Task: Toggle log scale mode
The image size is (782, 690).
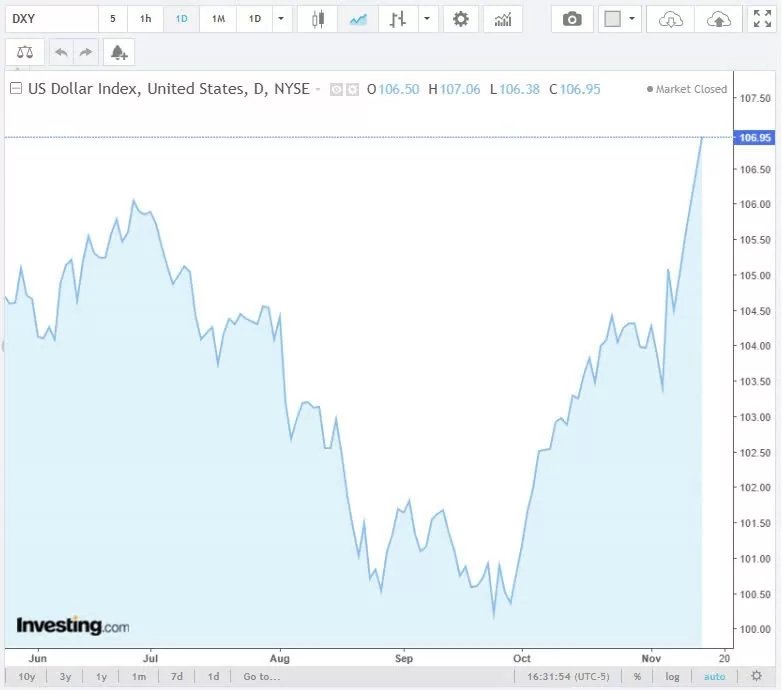Action: (673, 677)
